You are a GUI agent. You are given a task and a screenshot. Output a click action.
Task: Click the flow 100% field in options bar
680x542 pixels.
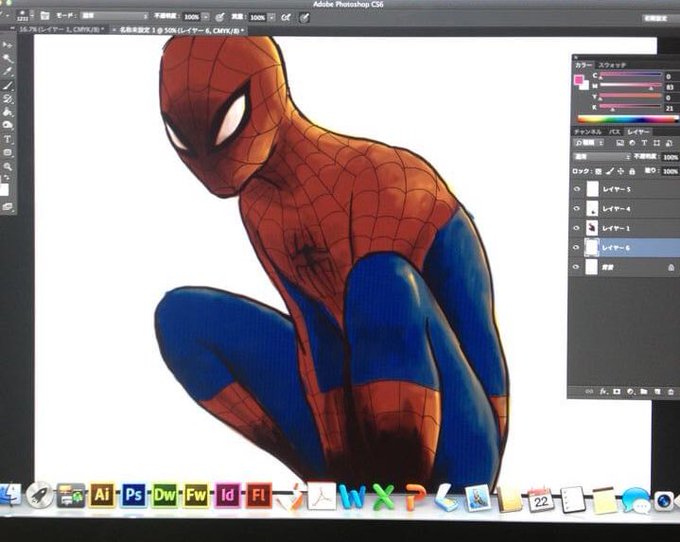(x=257, y=17)
